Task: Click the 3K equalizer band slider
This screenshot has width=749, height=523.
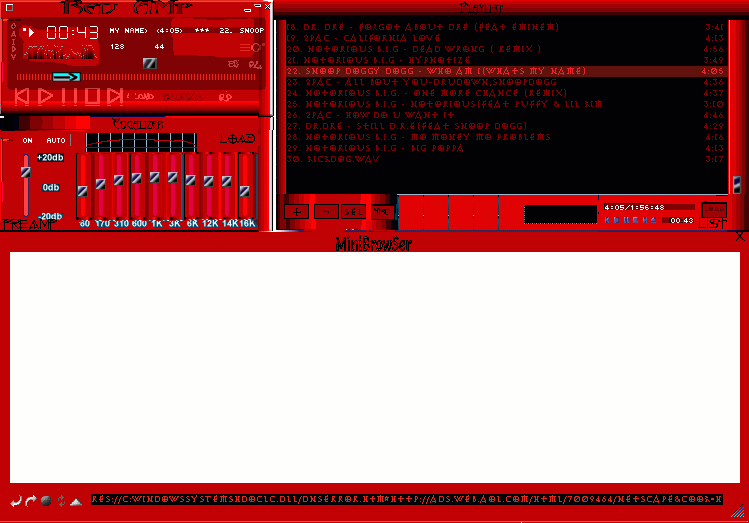Action: click(173, 178)
